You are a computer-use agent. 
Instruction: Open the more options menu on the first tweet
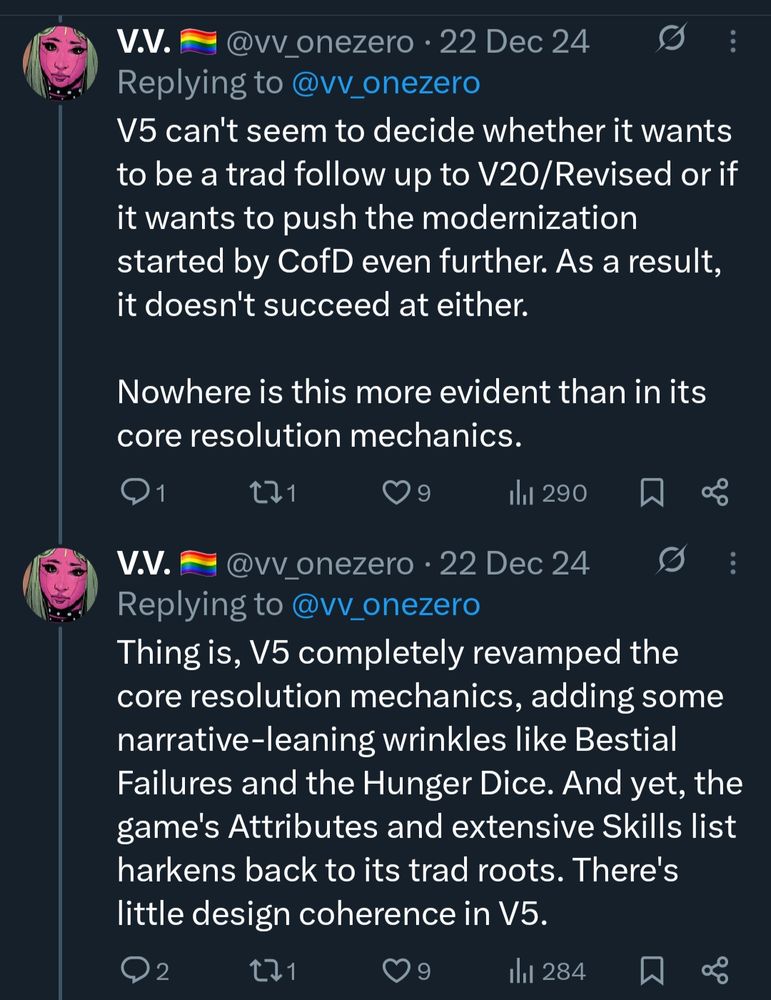click(735, 38)
